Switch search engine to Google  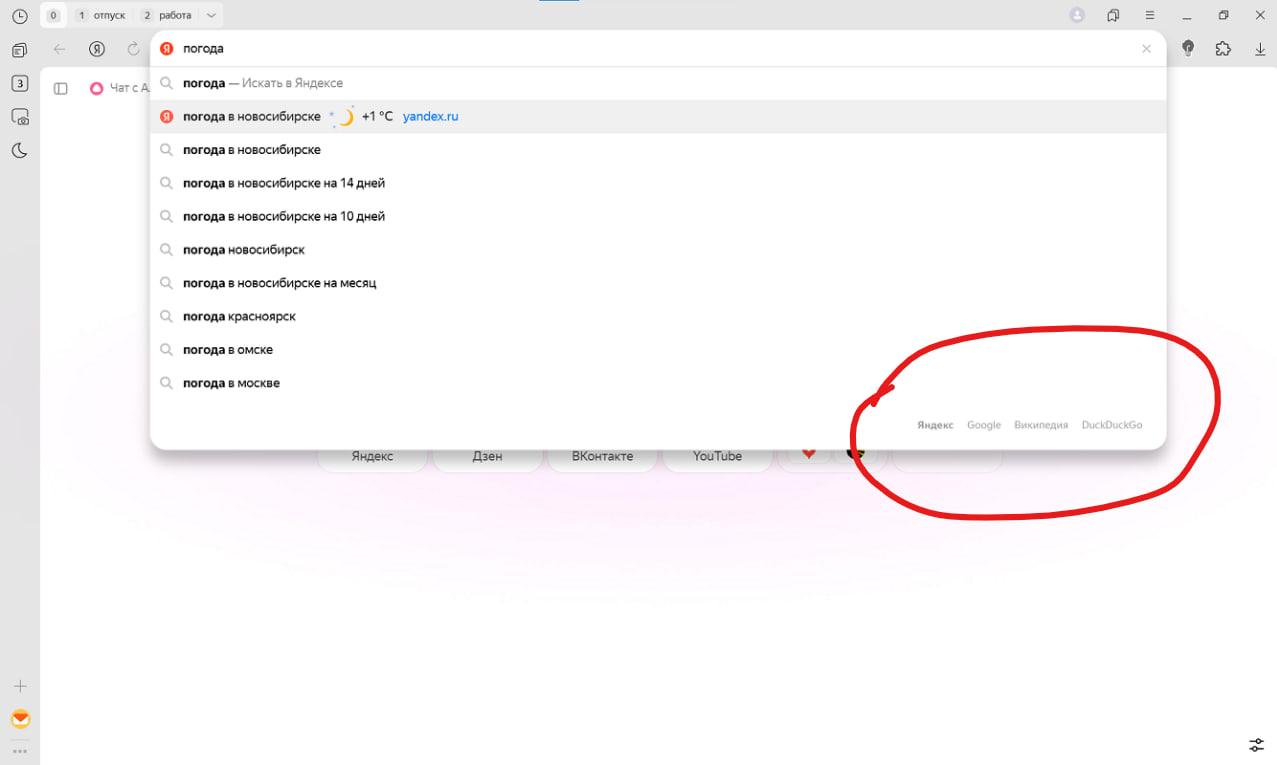point(984,425)
